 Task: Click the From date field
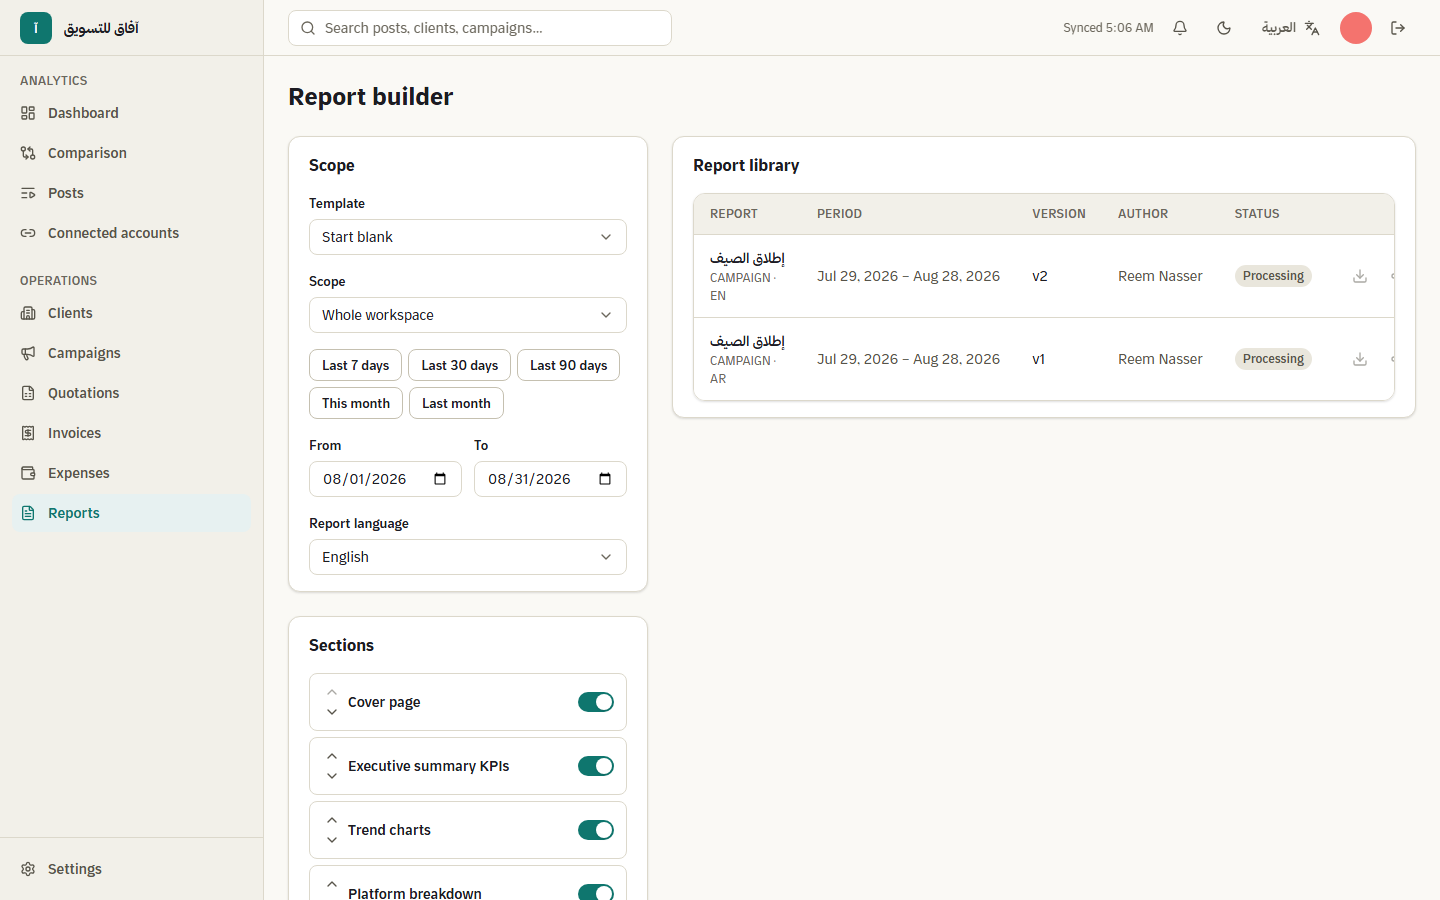pos(385,479)
